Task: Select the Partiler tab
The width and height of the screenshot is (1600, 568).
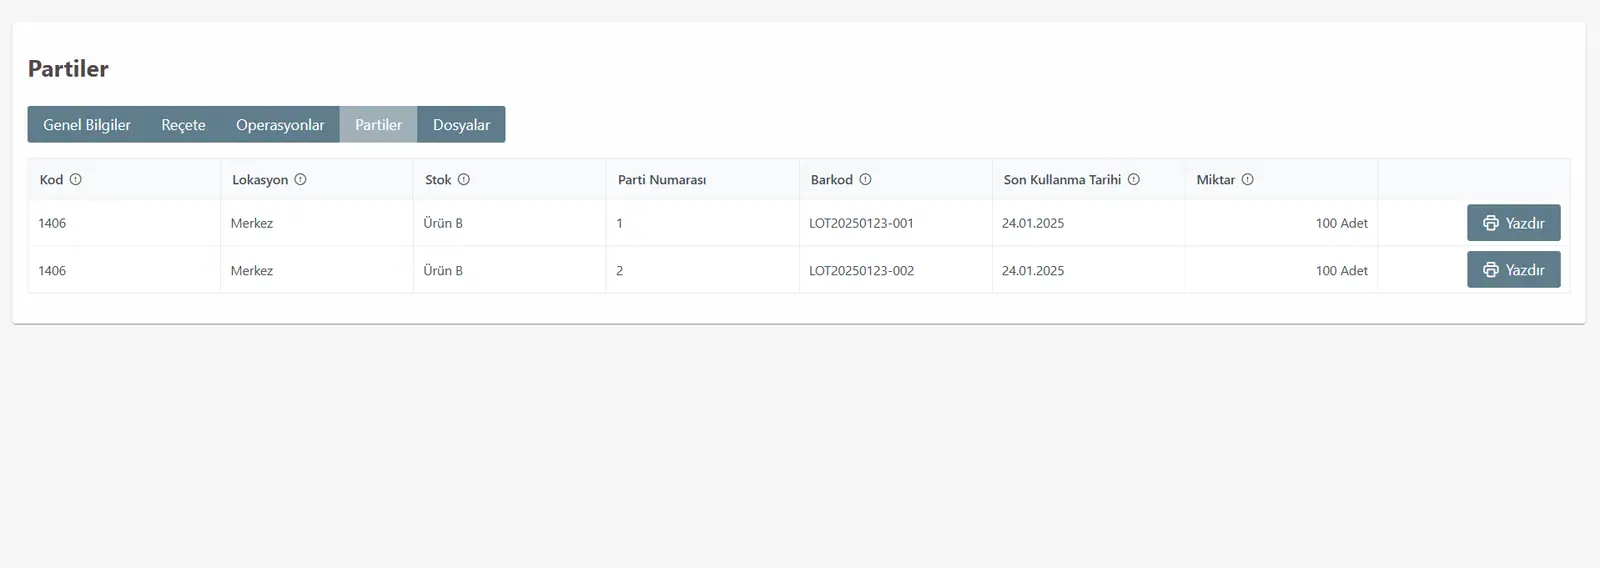Action: (378, 125)
